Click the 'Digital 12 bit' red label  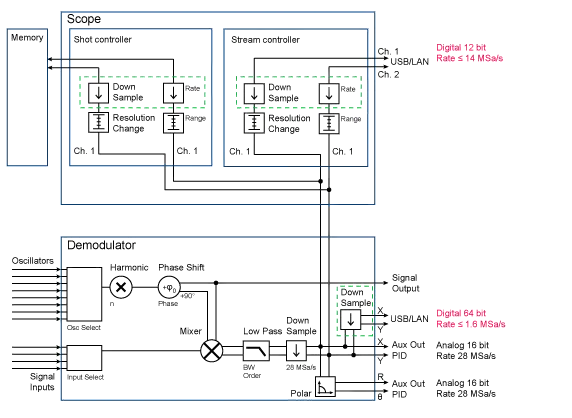[x=461, y=47]
